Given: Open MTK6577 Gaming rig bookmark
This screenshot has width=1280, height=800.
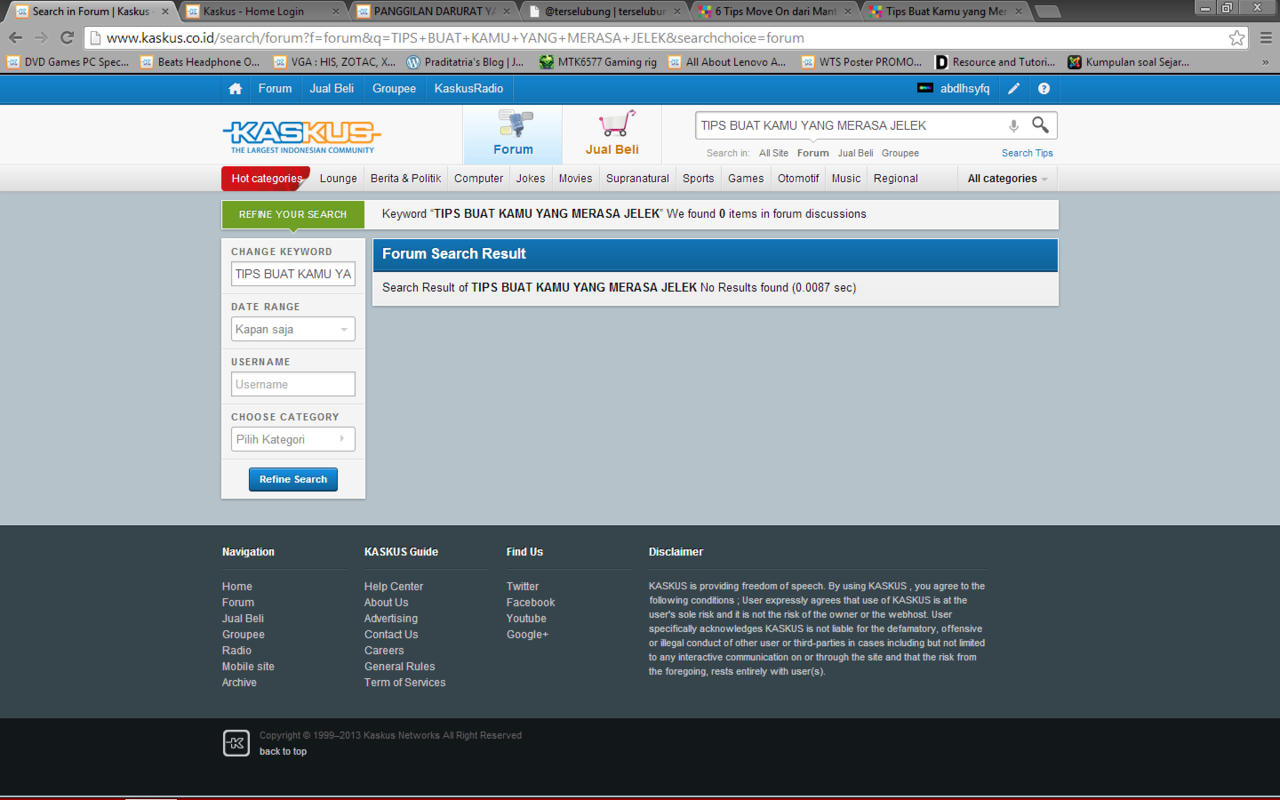Looking at the screenshot, I should point(598,62).
